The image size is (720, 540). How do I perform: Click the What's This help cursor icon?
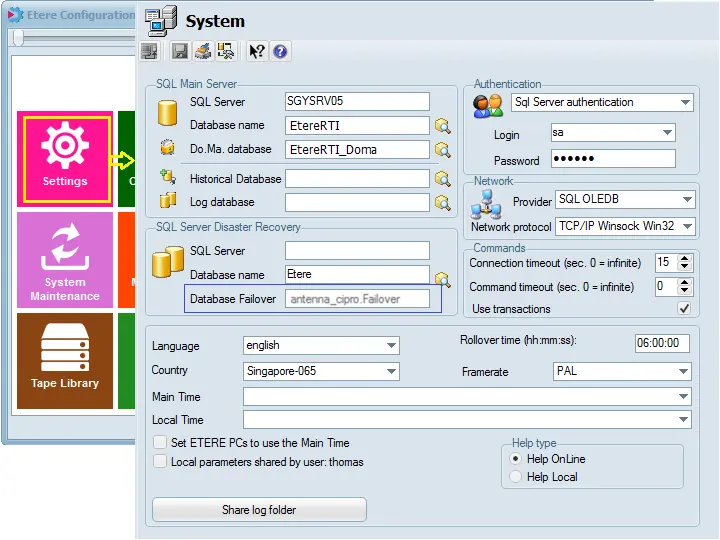click(257, 51)
